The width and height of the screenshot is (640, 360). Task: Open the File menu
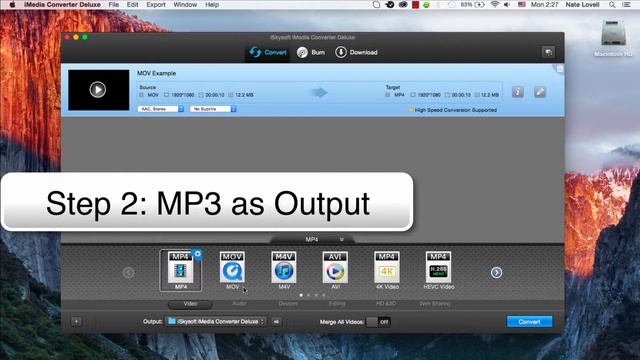114,4
